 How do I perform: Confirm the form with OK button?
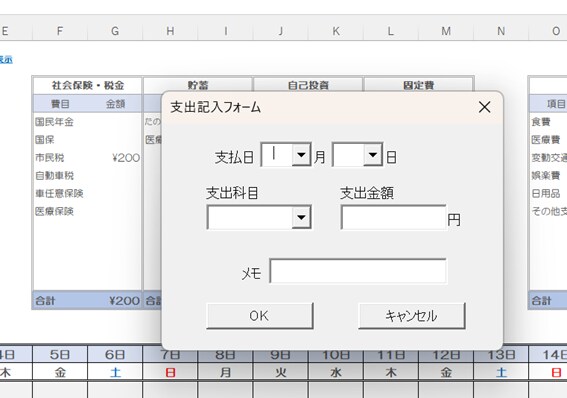[x=260, y=316]
